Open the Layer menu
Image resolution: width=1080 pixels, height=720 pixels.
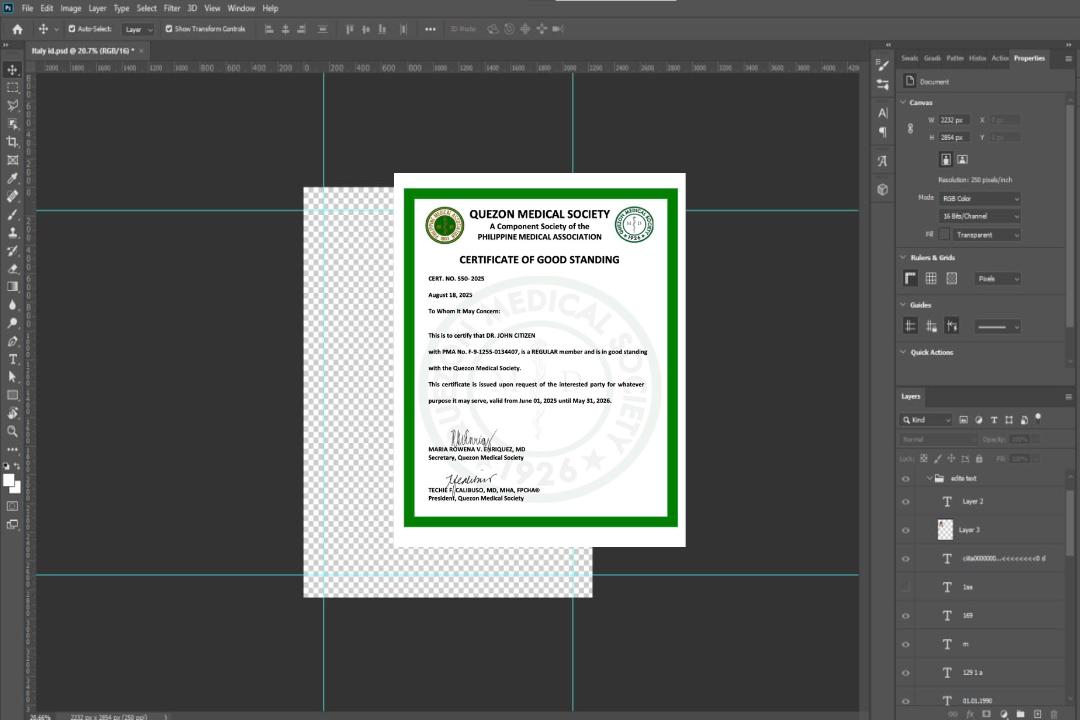click(97, 8)
